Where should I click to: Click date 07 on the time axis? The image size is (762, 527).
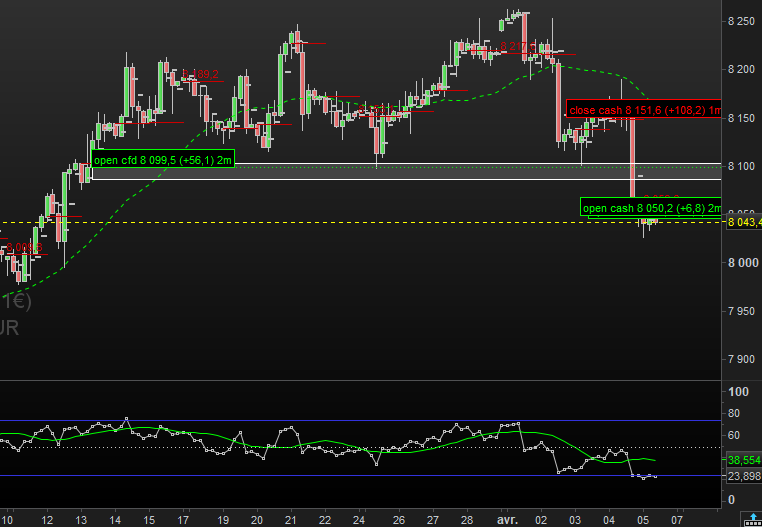click(677, 520)
